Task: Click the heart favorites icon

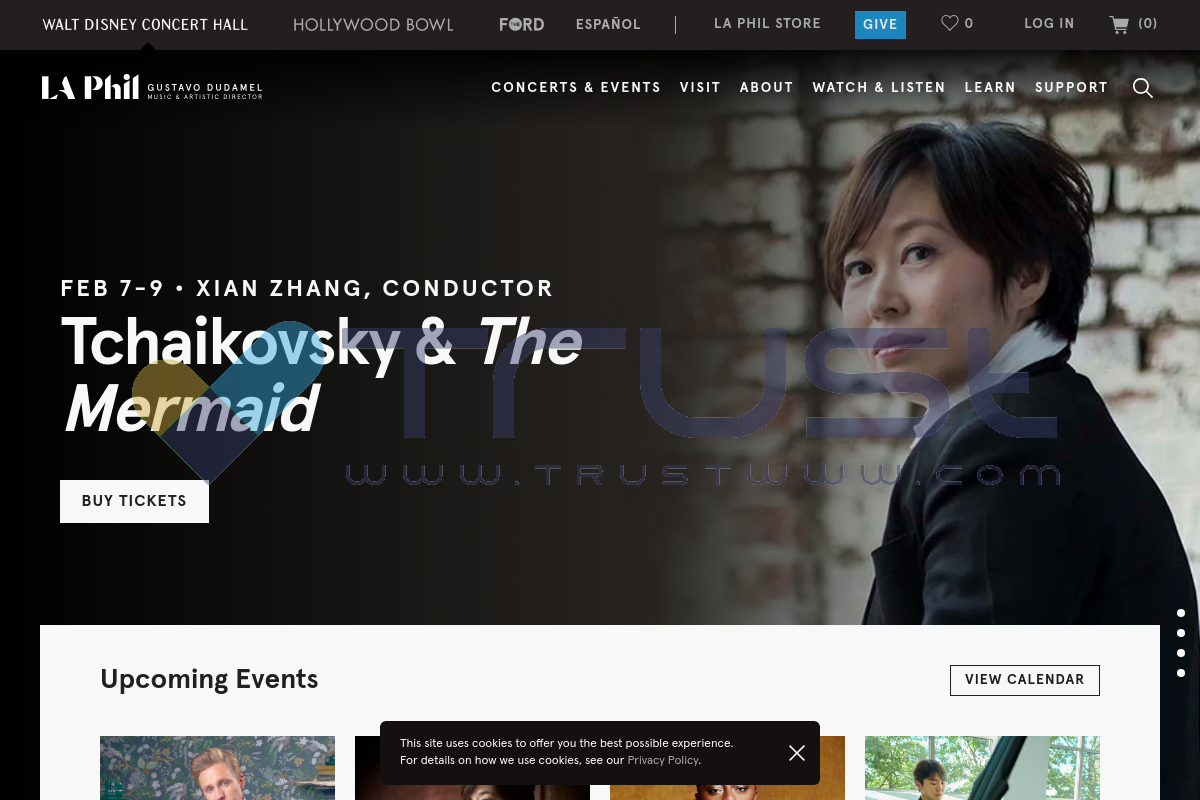Action: coord(950,23)
